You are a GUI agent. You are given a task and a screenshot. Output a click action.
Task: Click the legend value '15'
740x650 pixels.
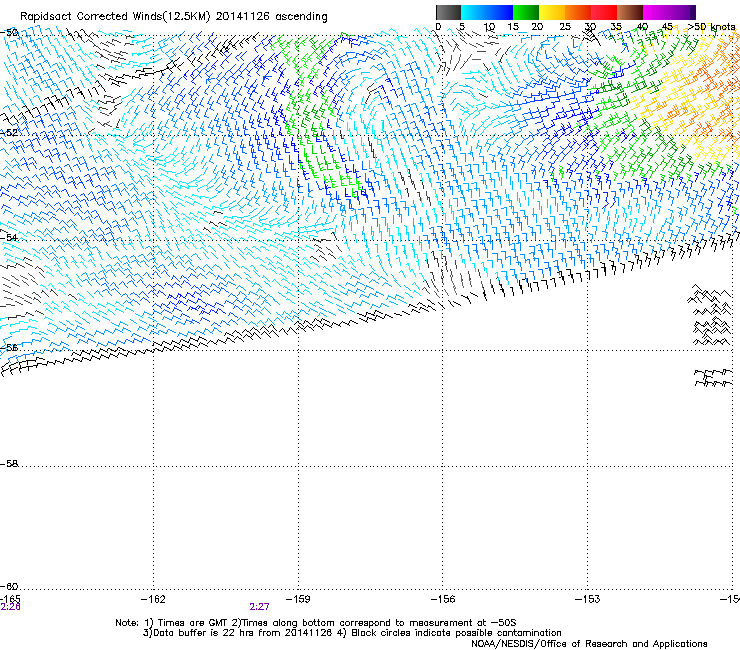point(513,27)
